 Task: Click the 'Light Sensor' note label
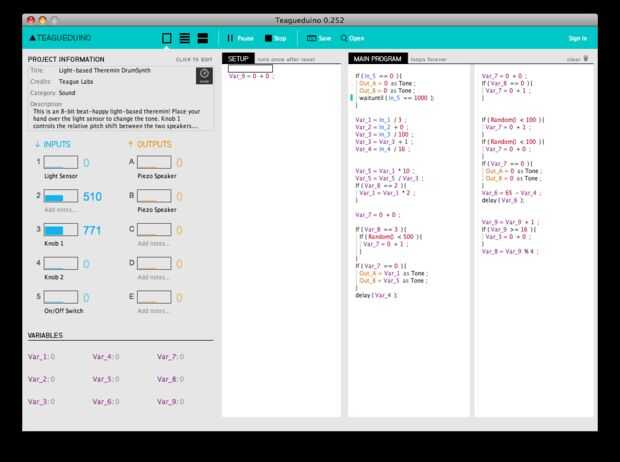point(61,176)
